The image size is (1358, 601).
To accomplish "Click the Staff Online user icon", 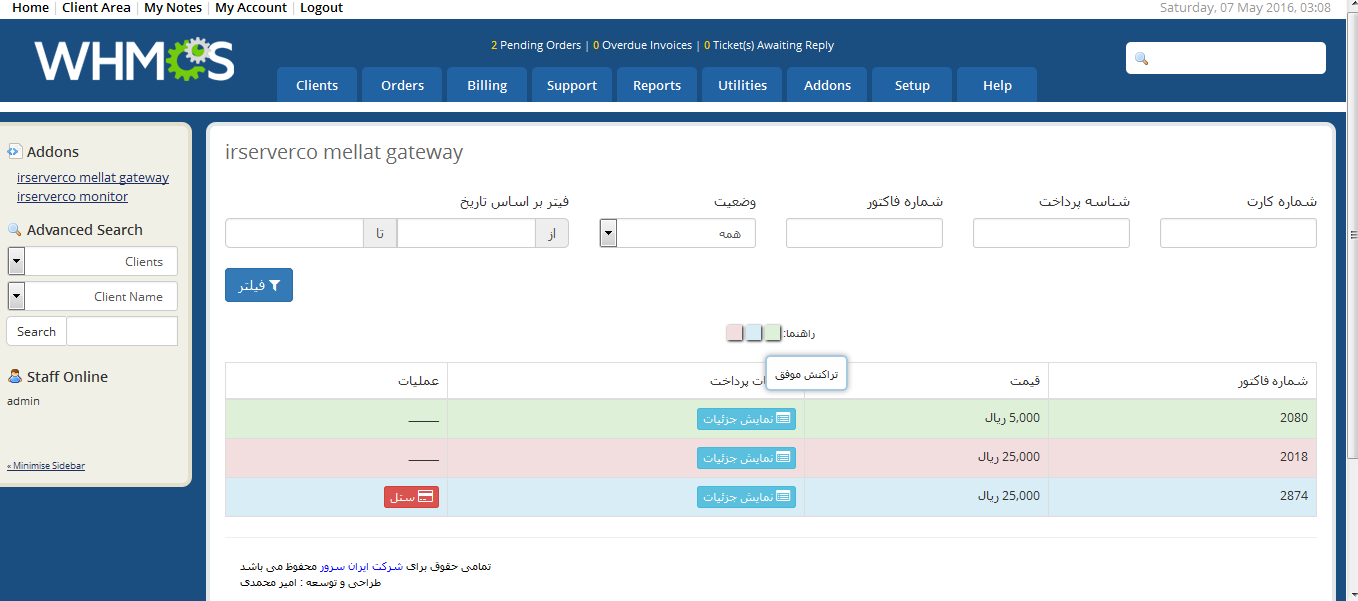I will click(14, 376).
